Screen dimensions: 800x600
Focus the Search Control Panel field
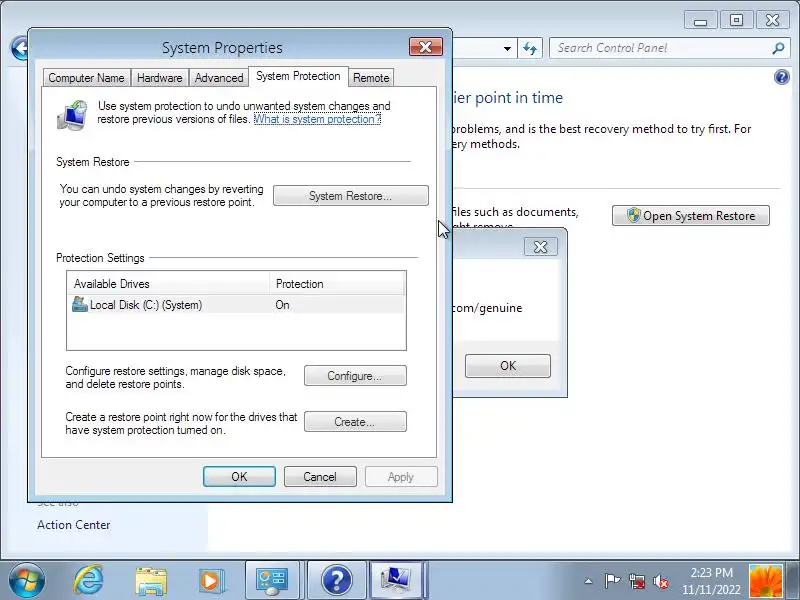(x=663, y=48)
